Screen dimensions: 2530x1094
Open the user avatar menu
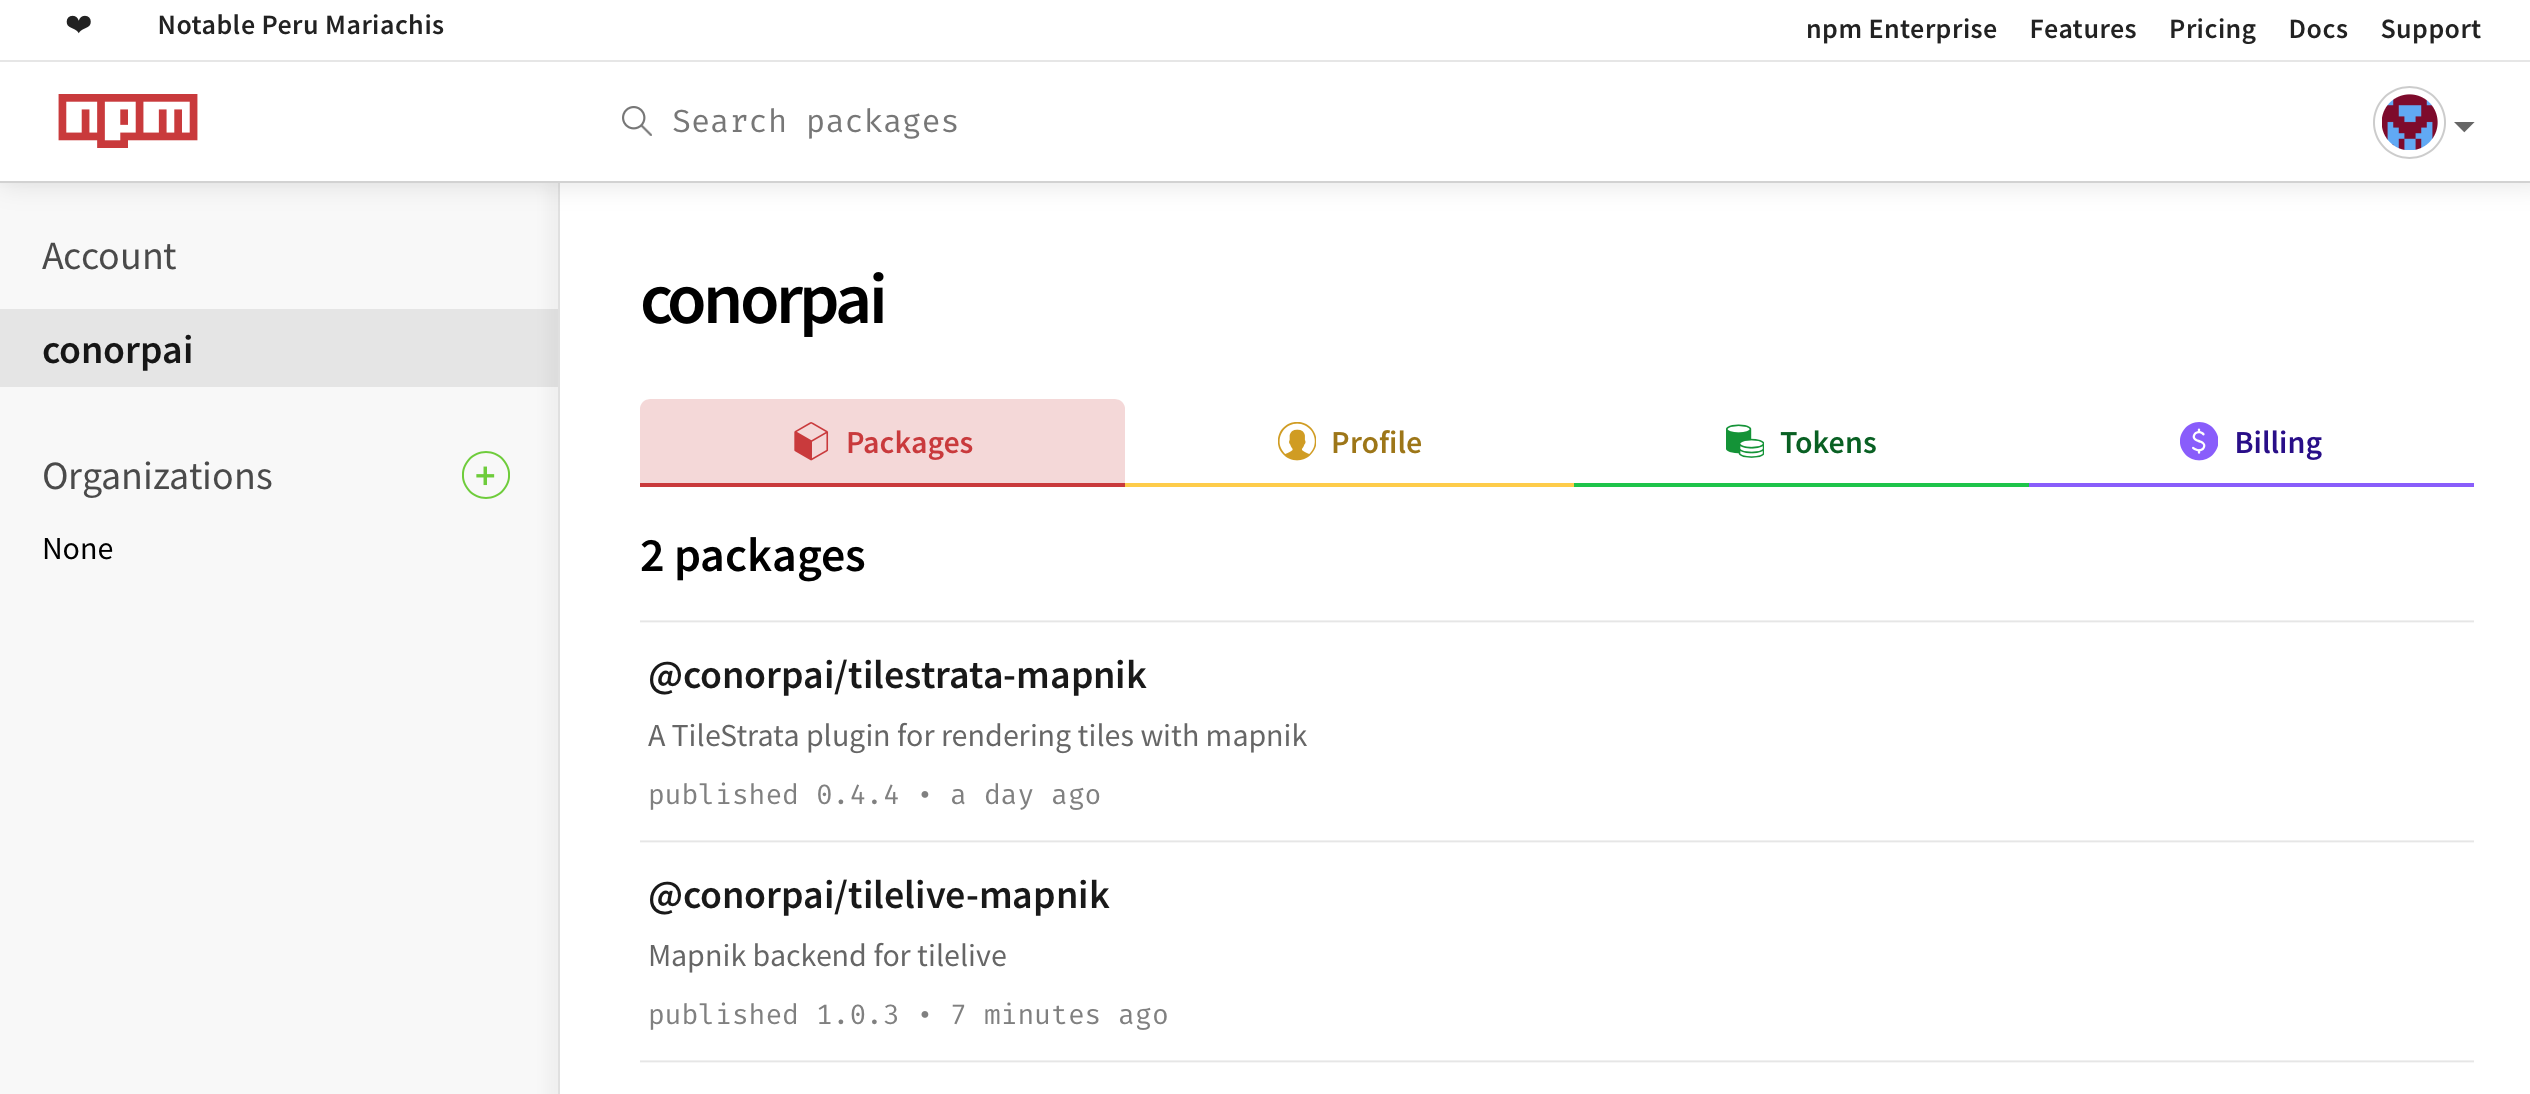point(2409,123)
